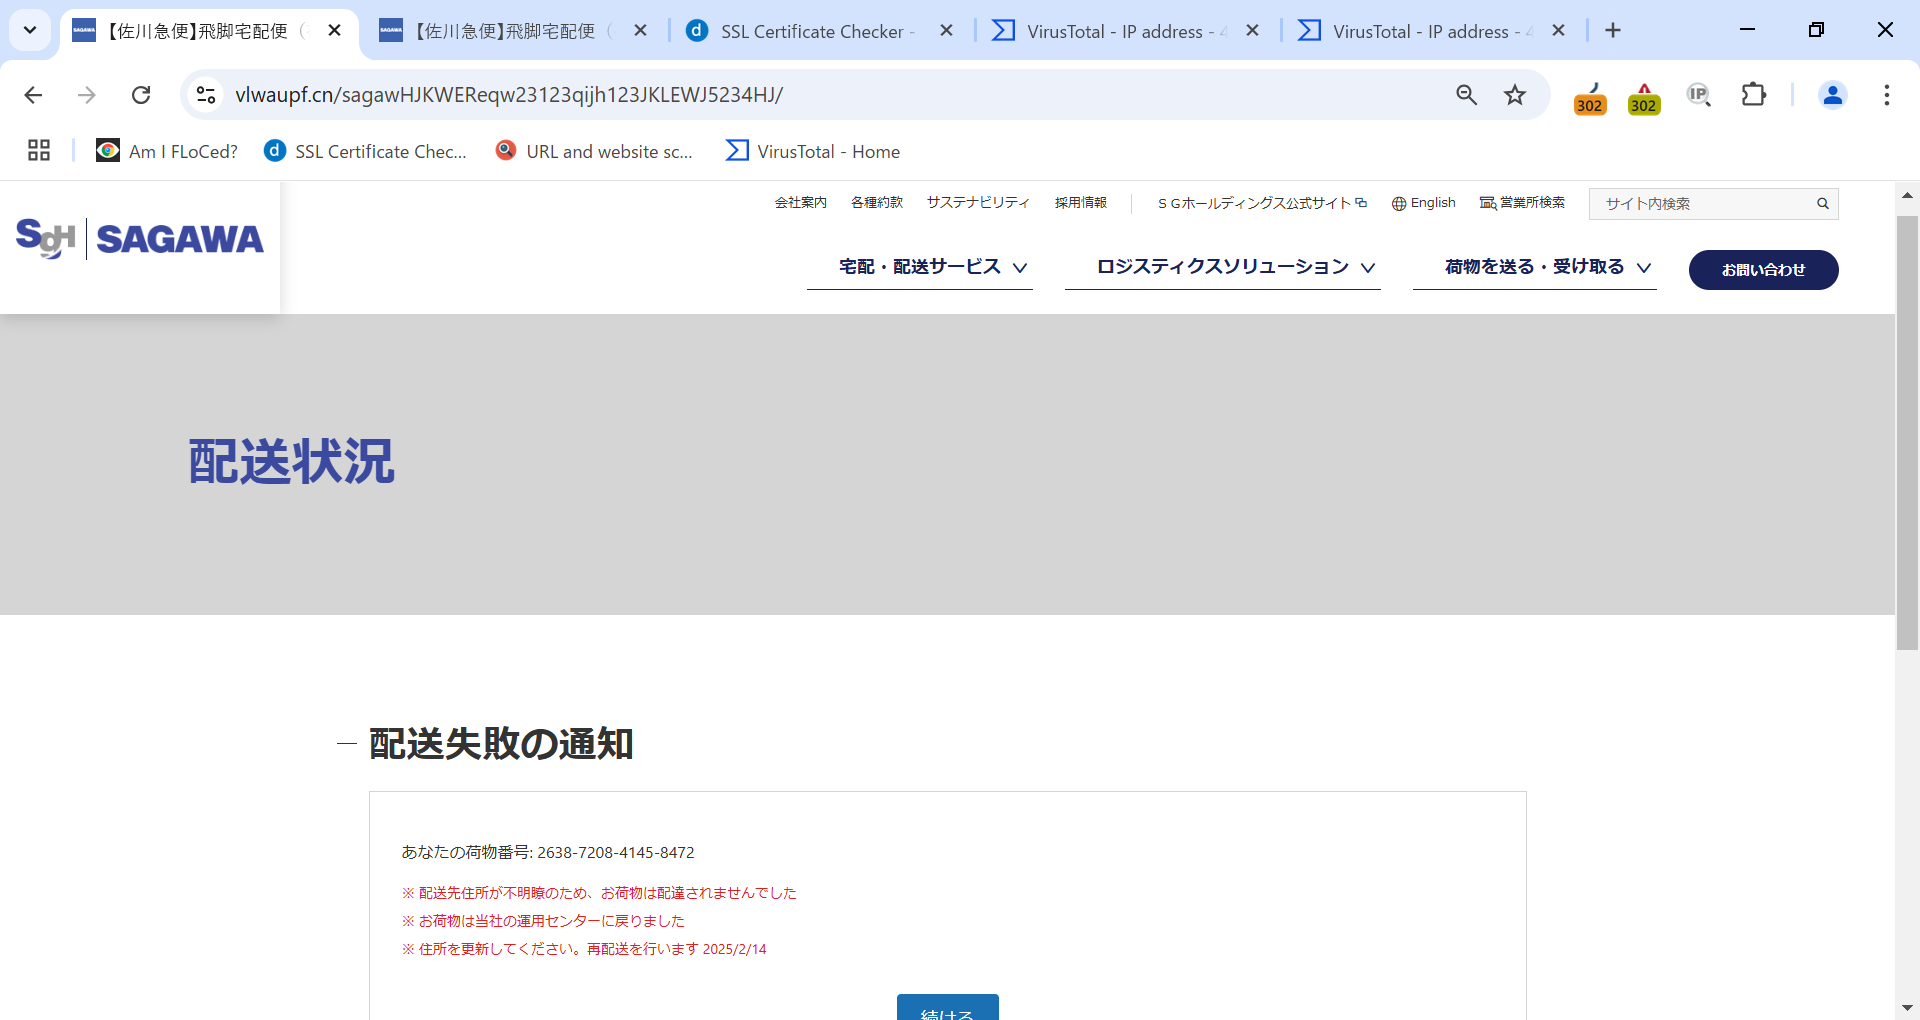The height and width of the screenshot is (1020, 1920).
Task: Click the scrollbar up arrow
Action: (1907, 195)
